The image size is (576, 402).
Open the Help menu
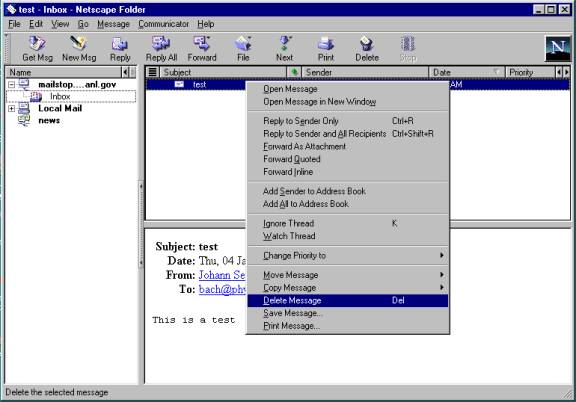(x=206, y=24)
